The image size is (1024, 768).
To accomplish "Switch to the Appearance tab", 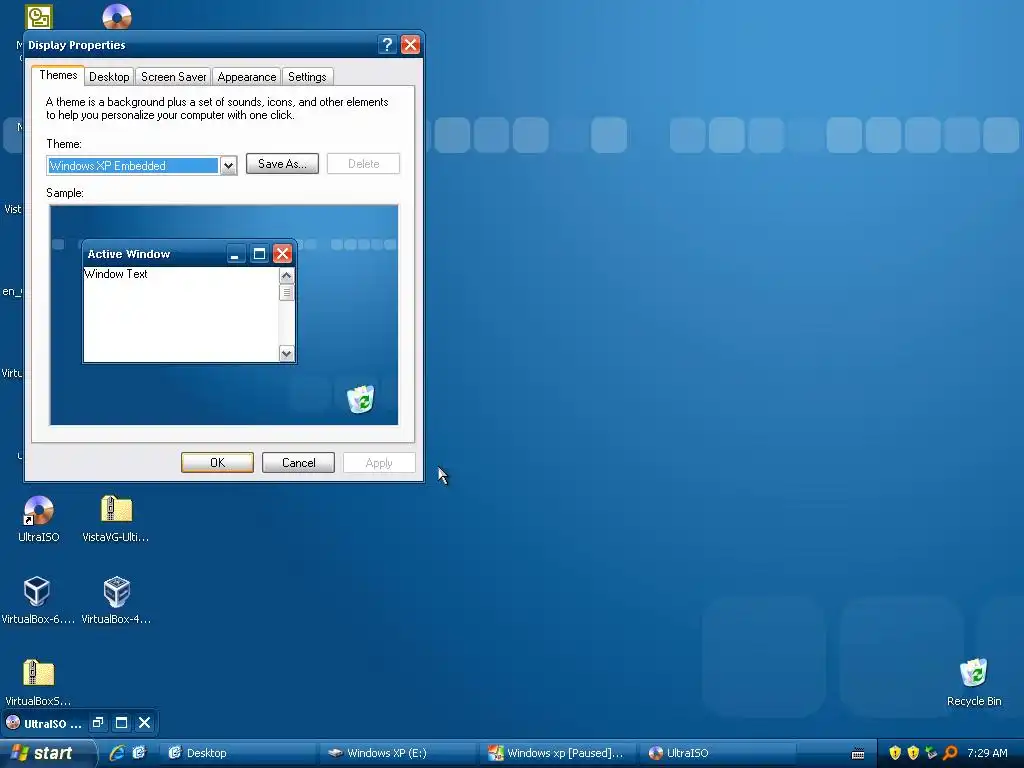I will click(x=247, y=76).
